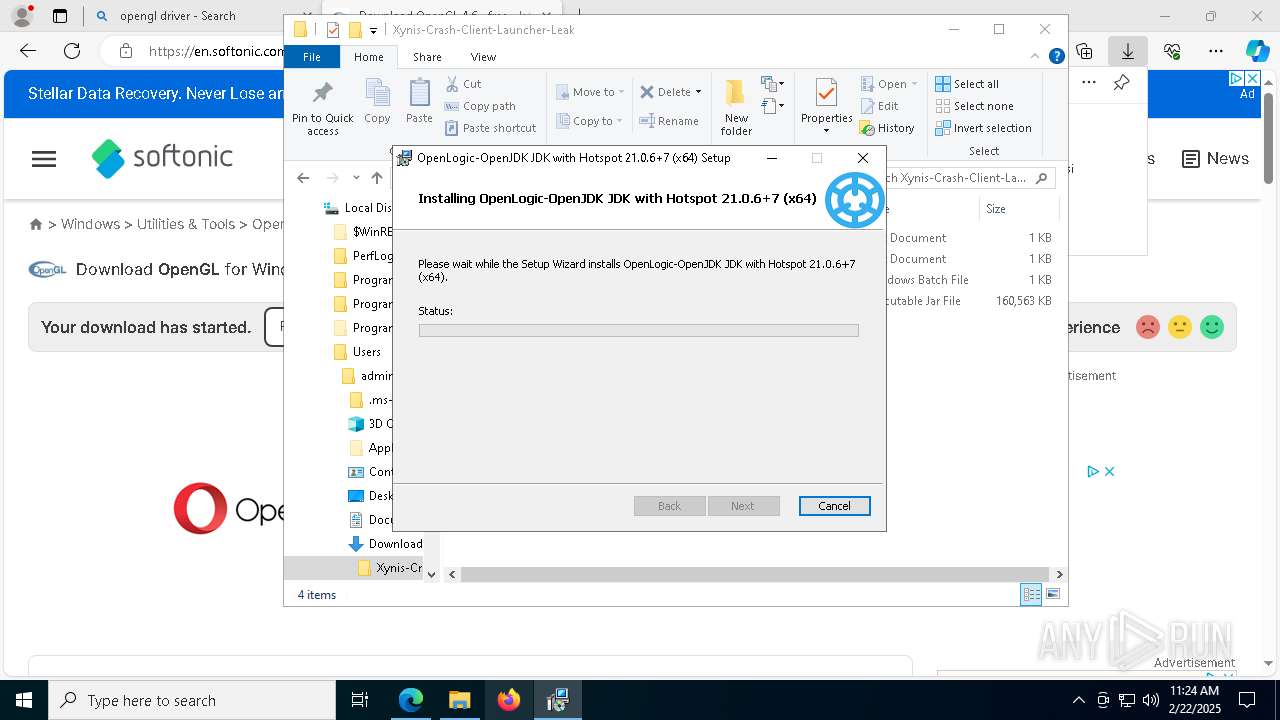Click Select none in Explorer ribbon
This screenshot has width=1280, height=720.
pyautogui.click(x=974, y=106)
